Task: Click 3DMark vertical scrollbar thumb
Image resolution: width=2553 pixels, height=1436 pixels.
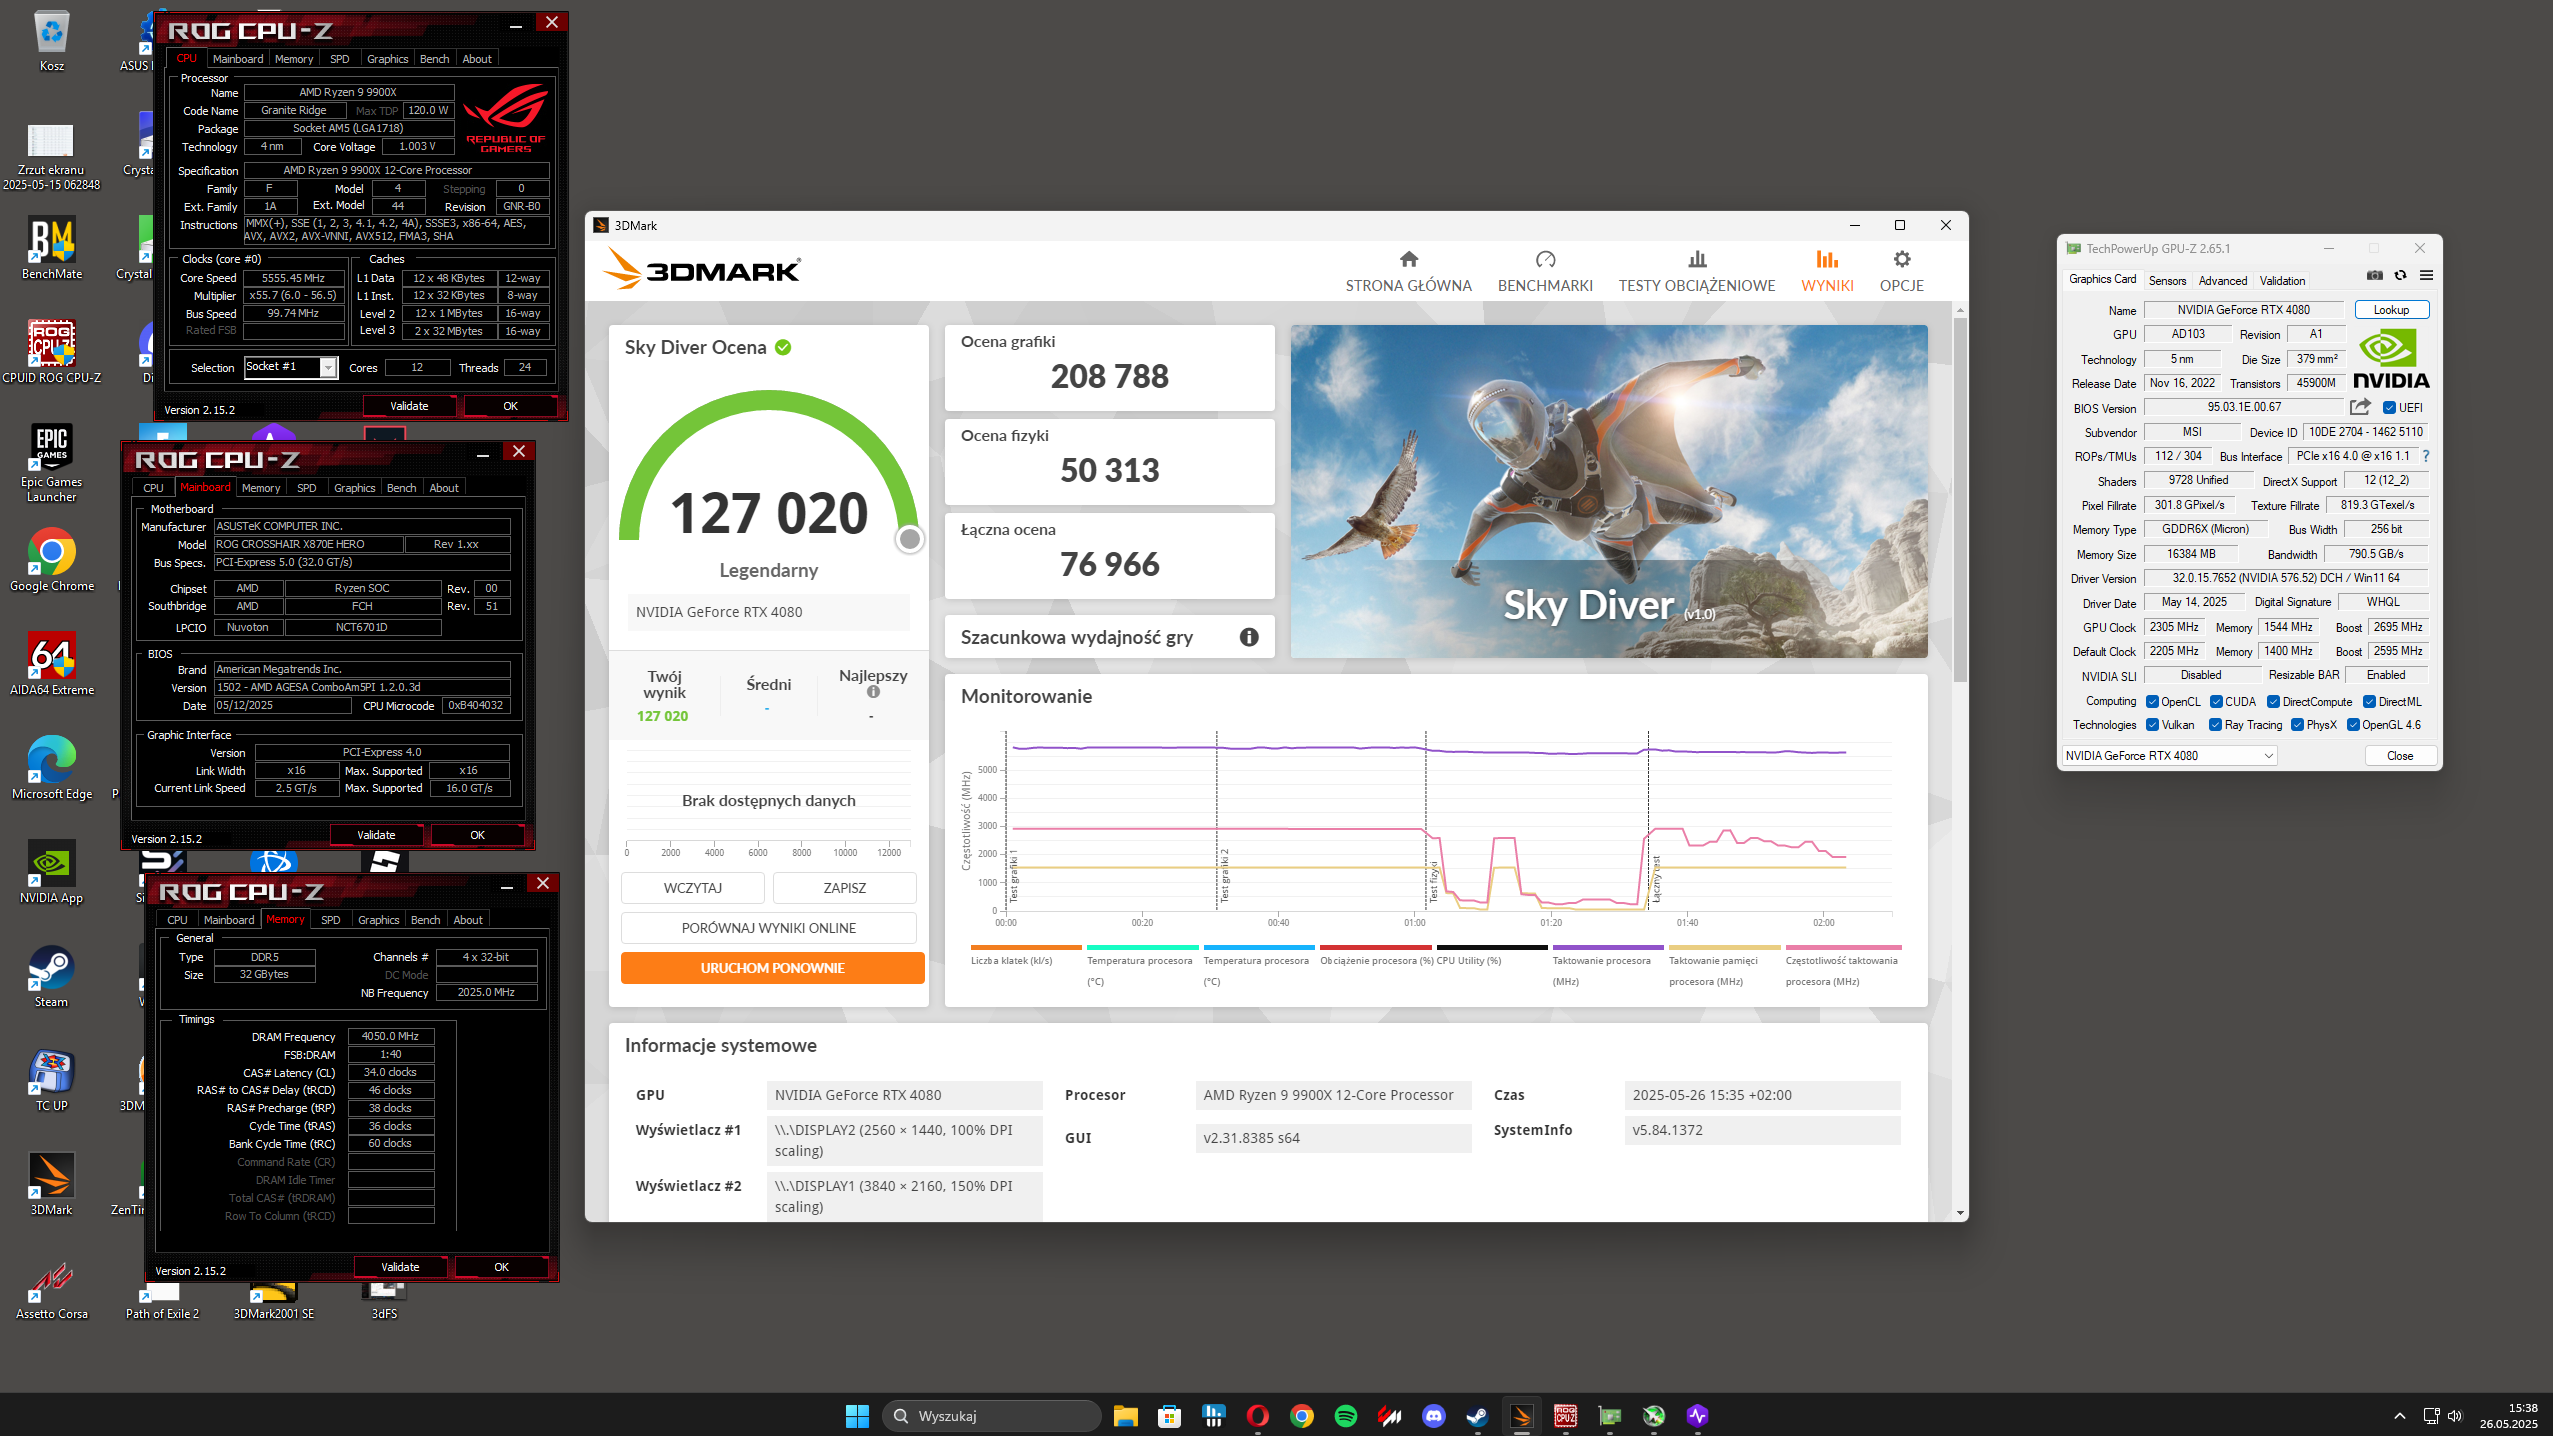Action: tap(1960, 500)
